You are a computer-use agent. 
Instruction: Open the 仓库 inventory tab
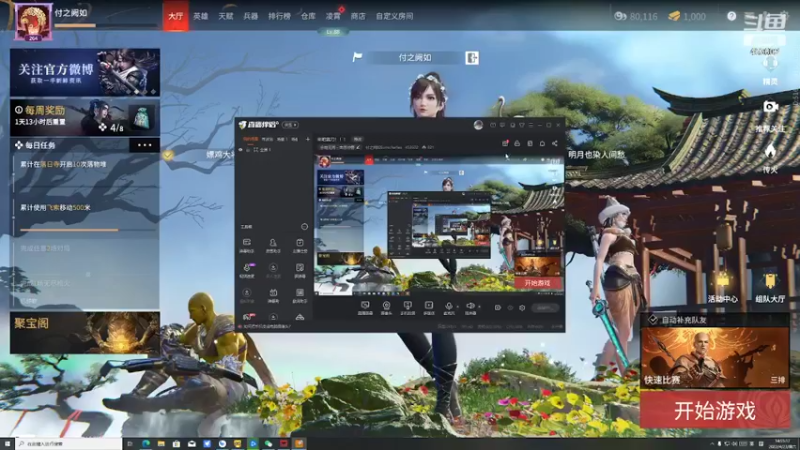[308, 16]
